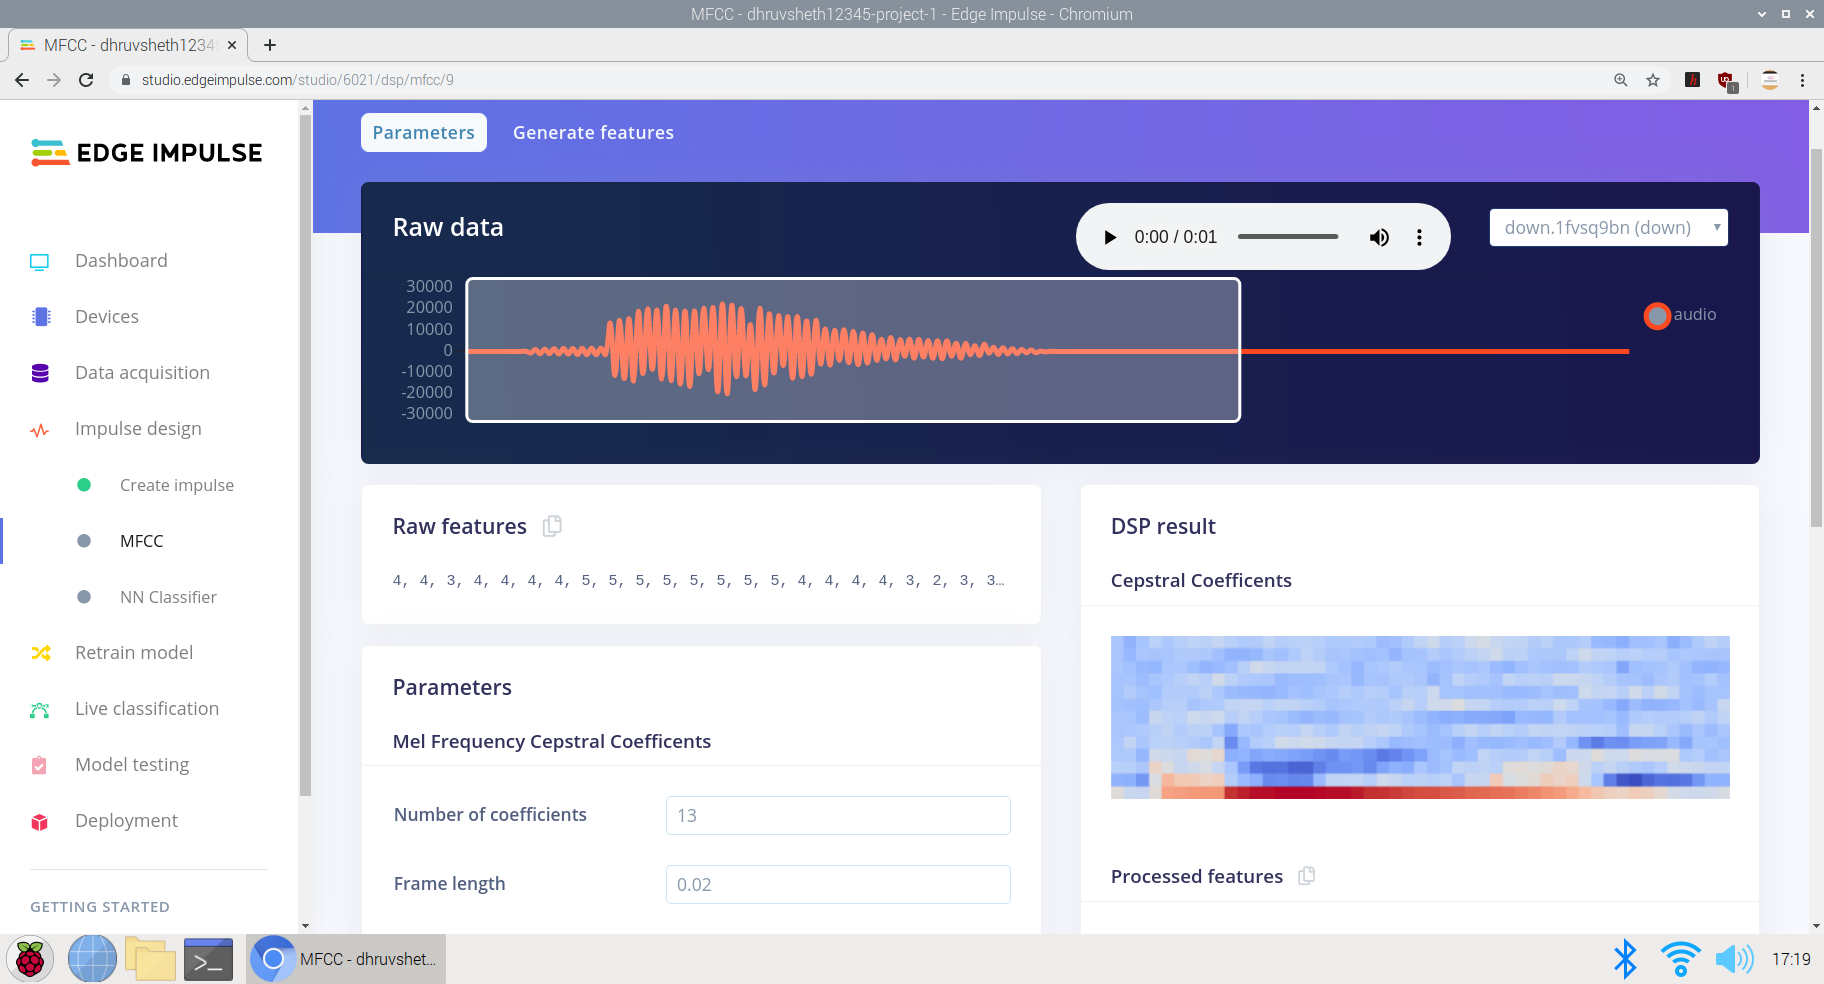Select the down.1fvsq9bn sample dropdown
This screenshot has height=984, width=1824.
tap(1608, 228)
